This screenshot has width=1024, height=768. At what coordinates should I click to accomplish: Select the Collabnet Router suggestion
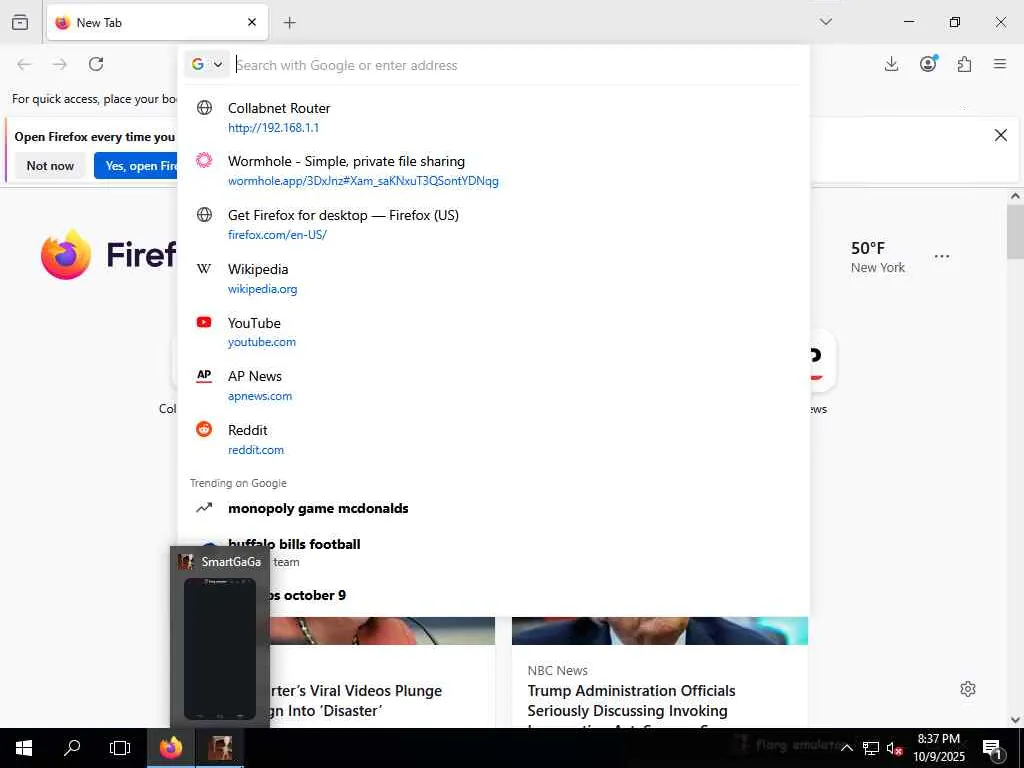pyautogui.click(x=494, y=118)
